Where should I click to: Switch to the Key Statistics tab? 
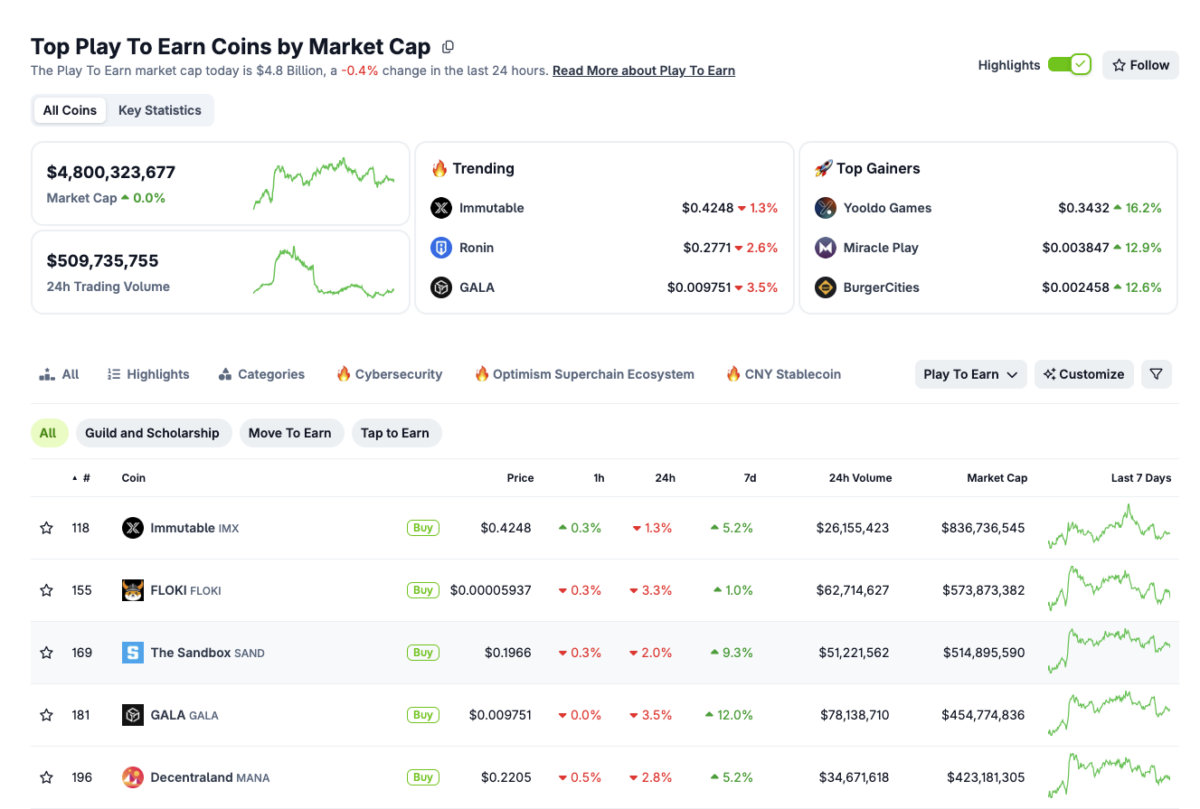(x=160, y=110)
